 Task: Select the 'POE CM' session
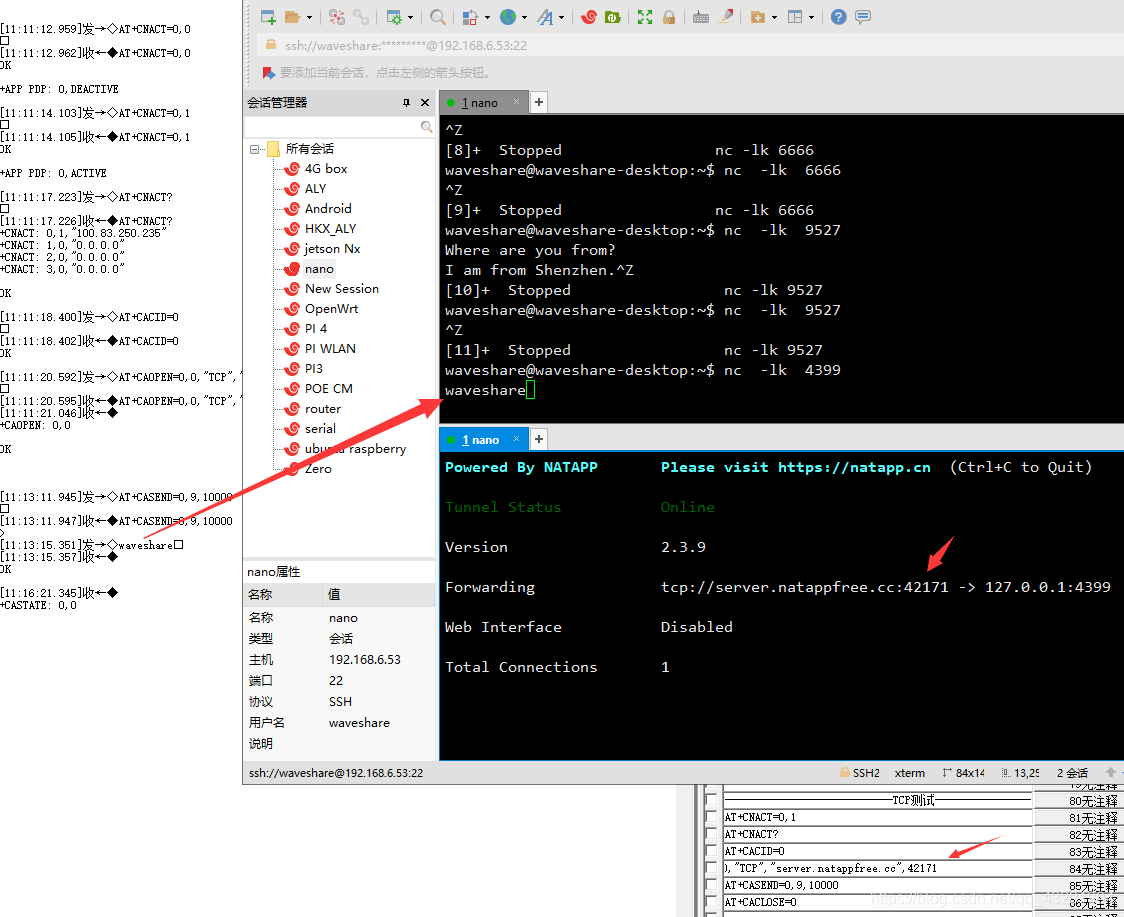[x=328, y=389]
